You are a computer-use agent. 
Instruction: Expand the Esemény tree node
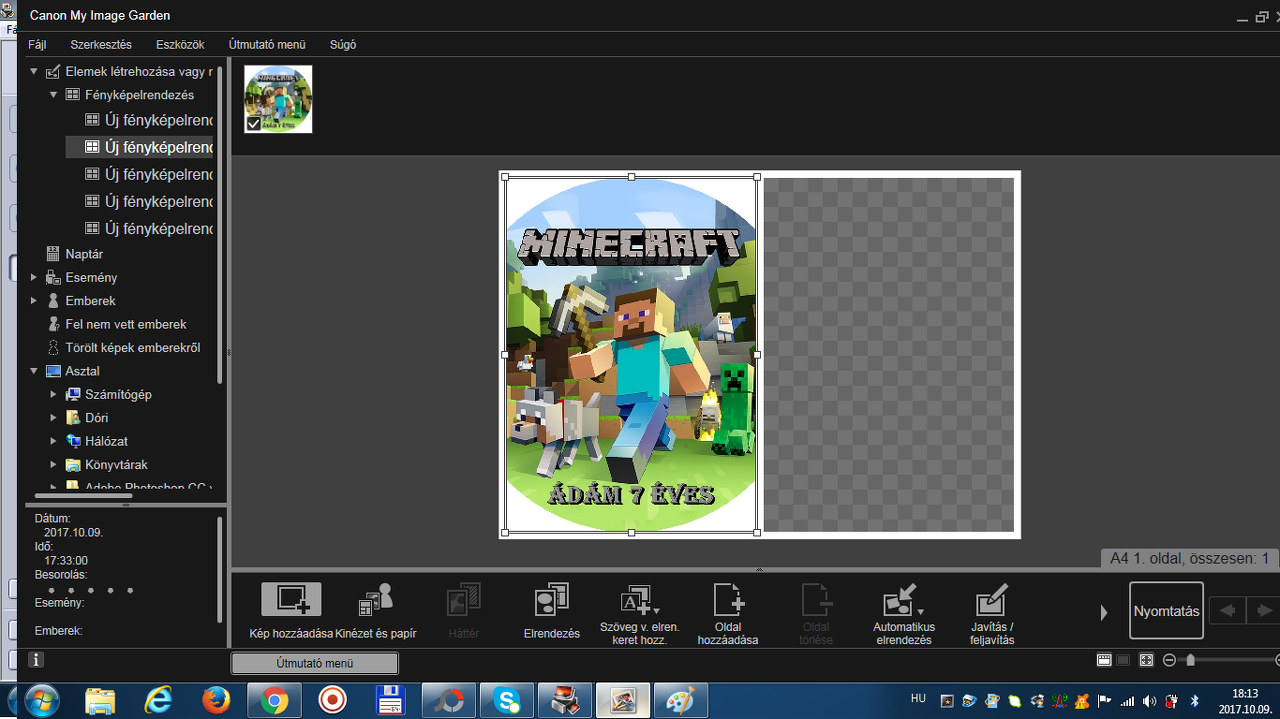click(34, 277)
